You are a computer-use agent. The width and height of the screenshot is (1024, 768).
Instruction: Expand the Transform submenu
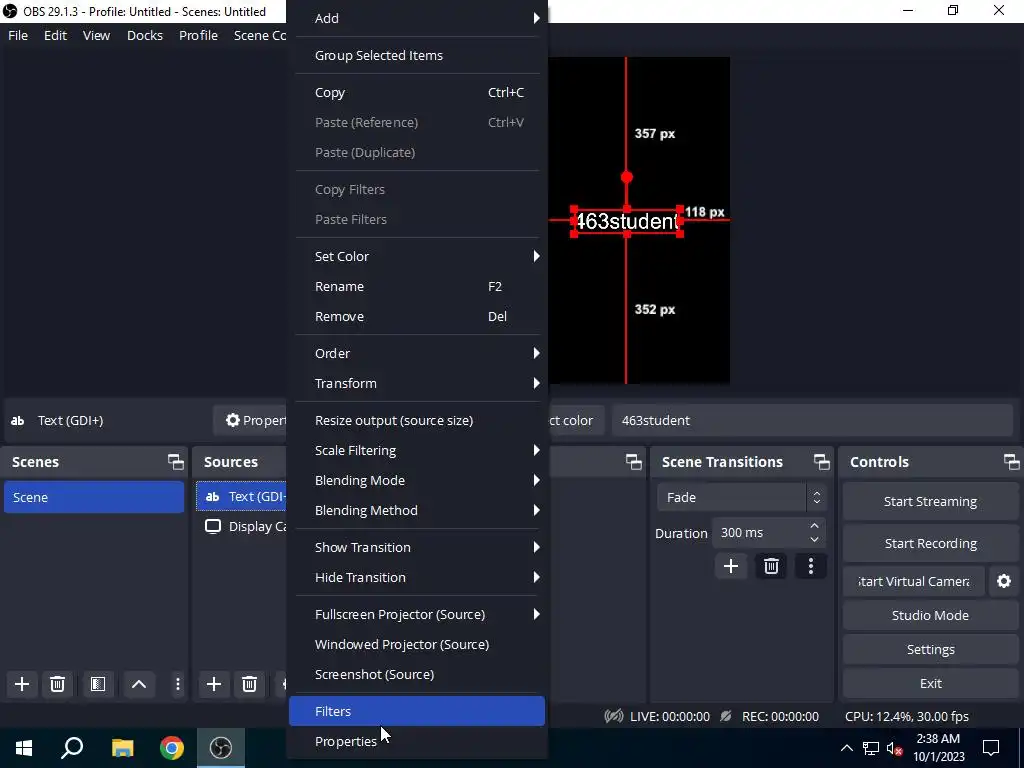417,383
